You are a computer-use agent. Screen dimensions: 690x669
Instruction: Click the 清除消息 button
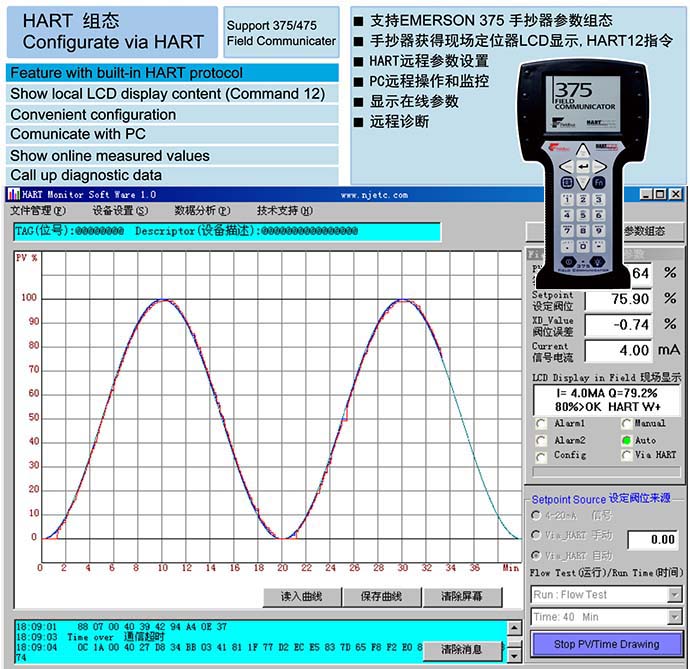coord(462,650)
